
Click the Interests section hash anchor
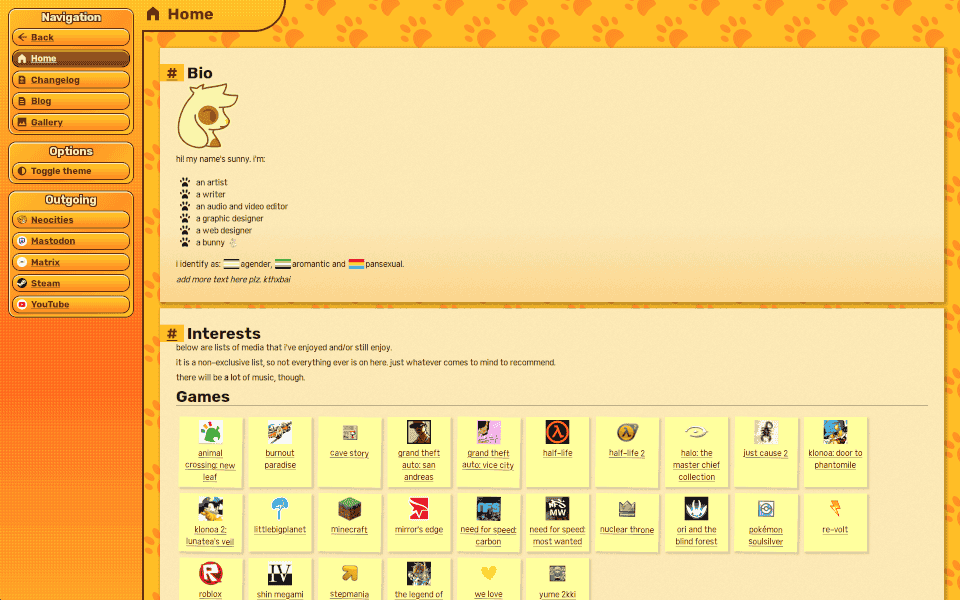coord(172,334)
